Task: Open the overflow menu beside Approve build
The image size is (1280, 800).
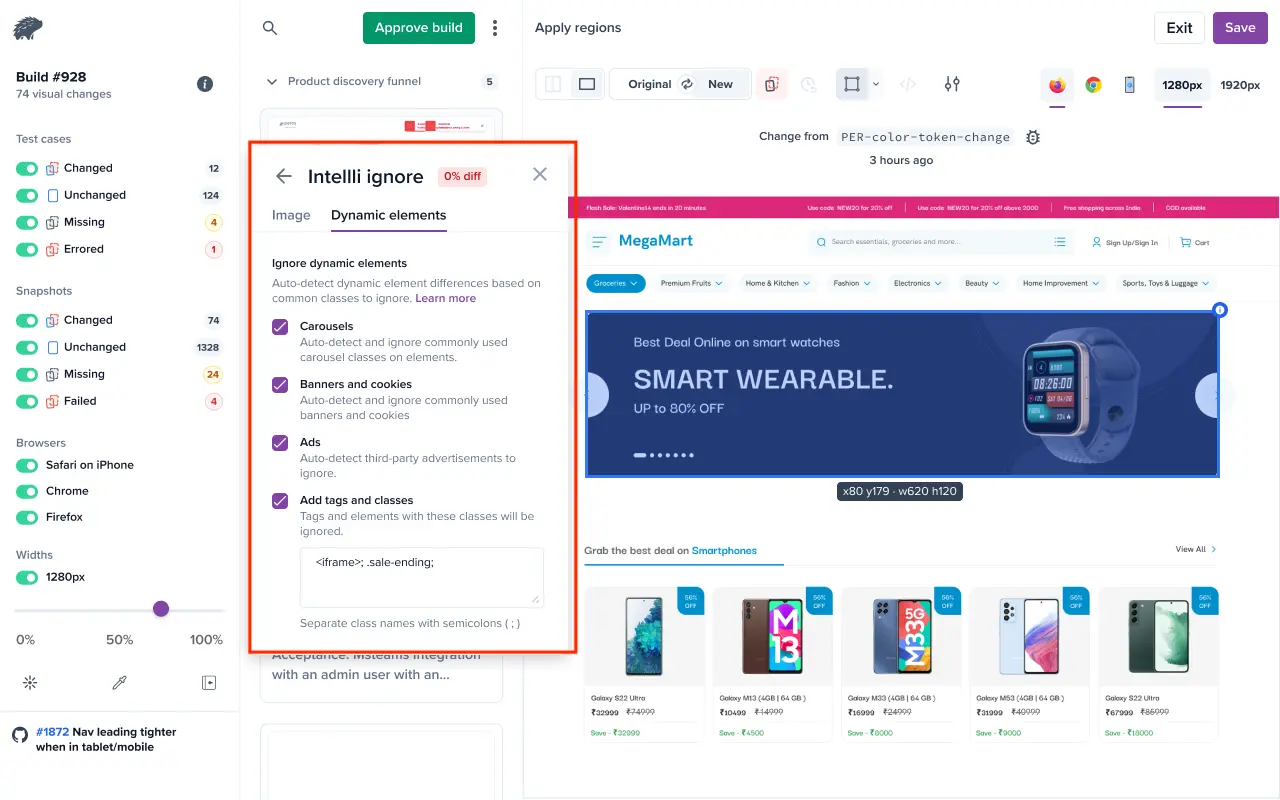Action: tap(495, 28)
